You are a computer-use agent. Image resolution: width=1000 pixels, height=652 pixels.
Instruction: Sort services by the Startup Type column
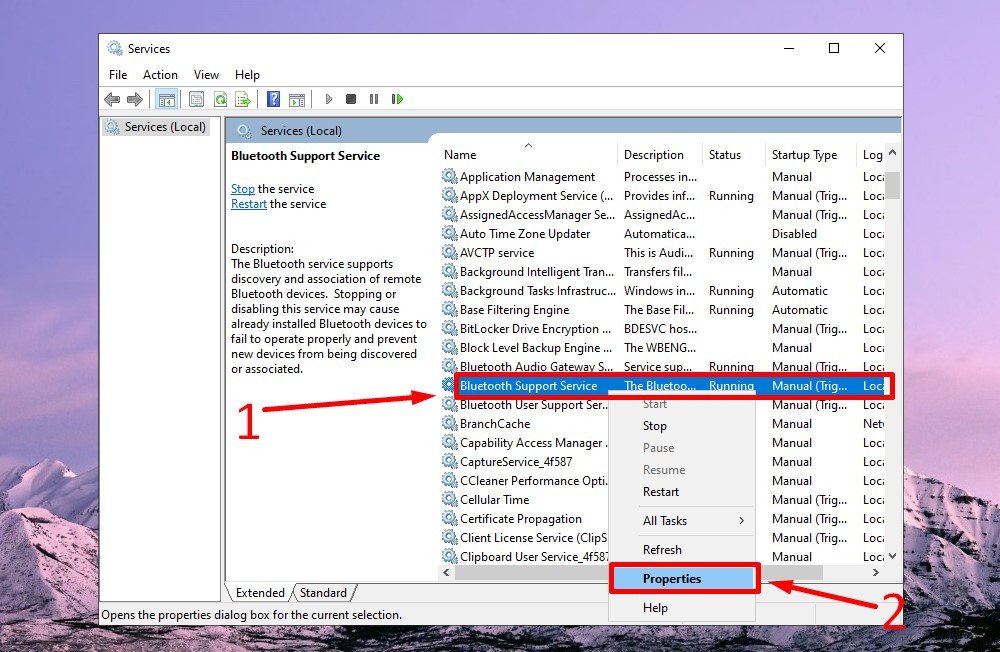(804, 155)
